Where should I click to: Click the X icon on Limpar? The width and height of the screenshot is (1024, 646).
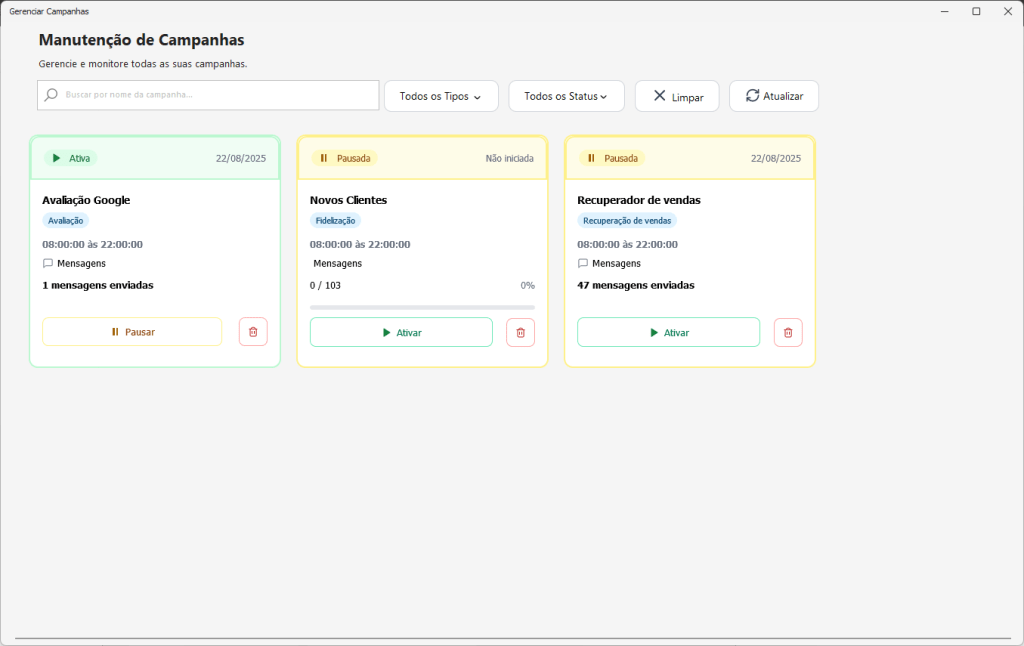[x=660, y=96]
